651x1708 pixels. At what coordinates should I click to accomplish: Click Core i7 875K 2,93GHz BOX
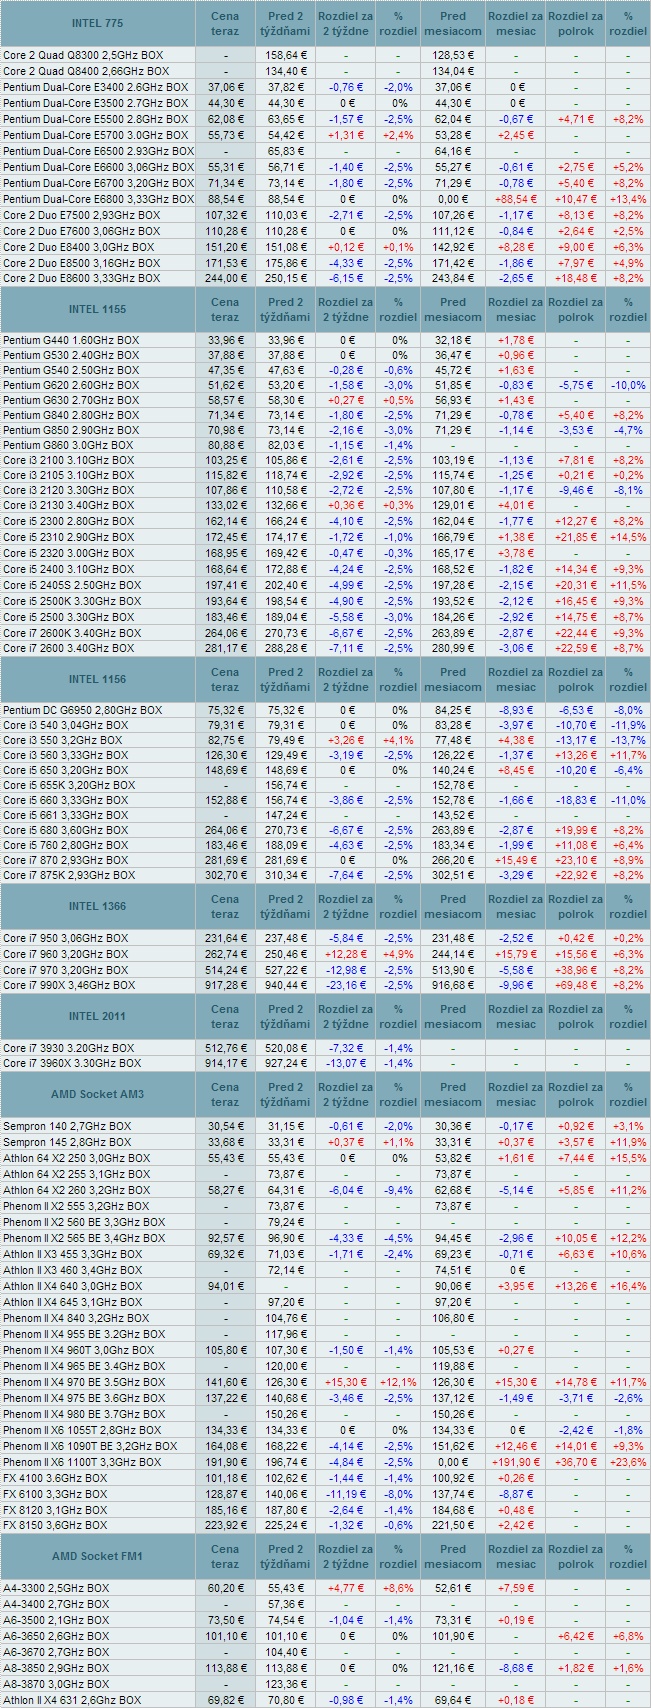point(69,875)
